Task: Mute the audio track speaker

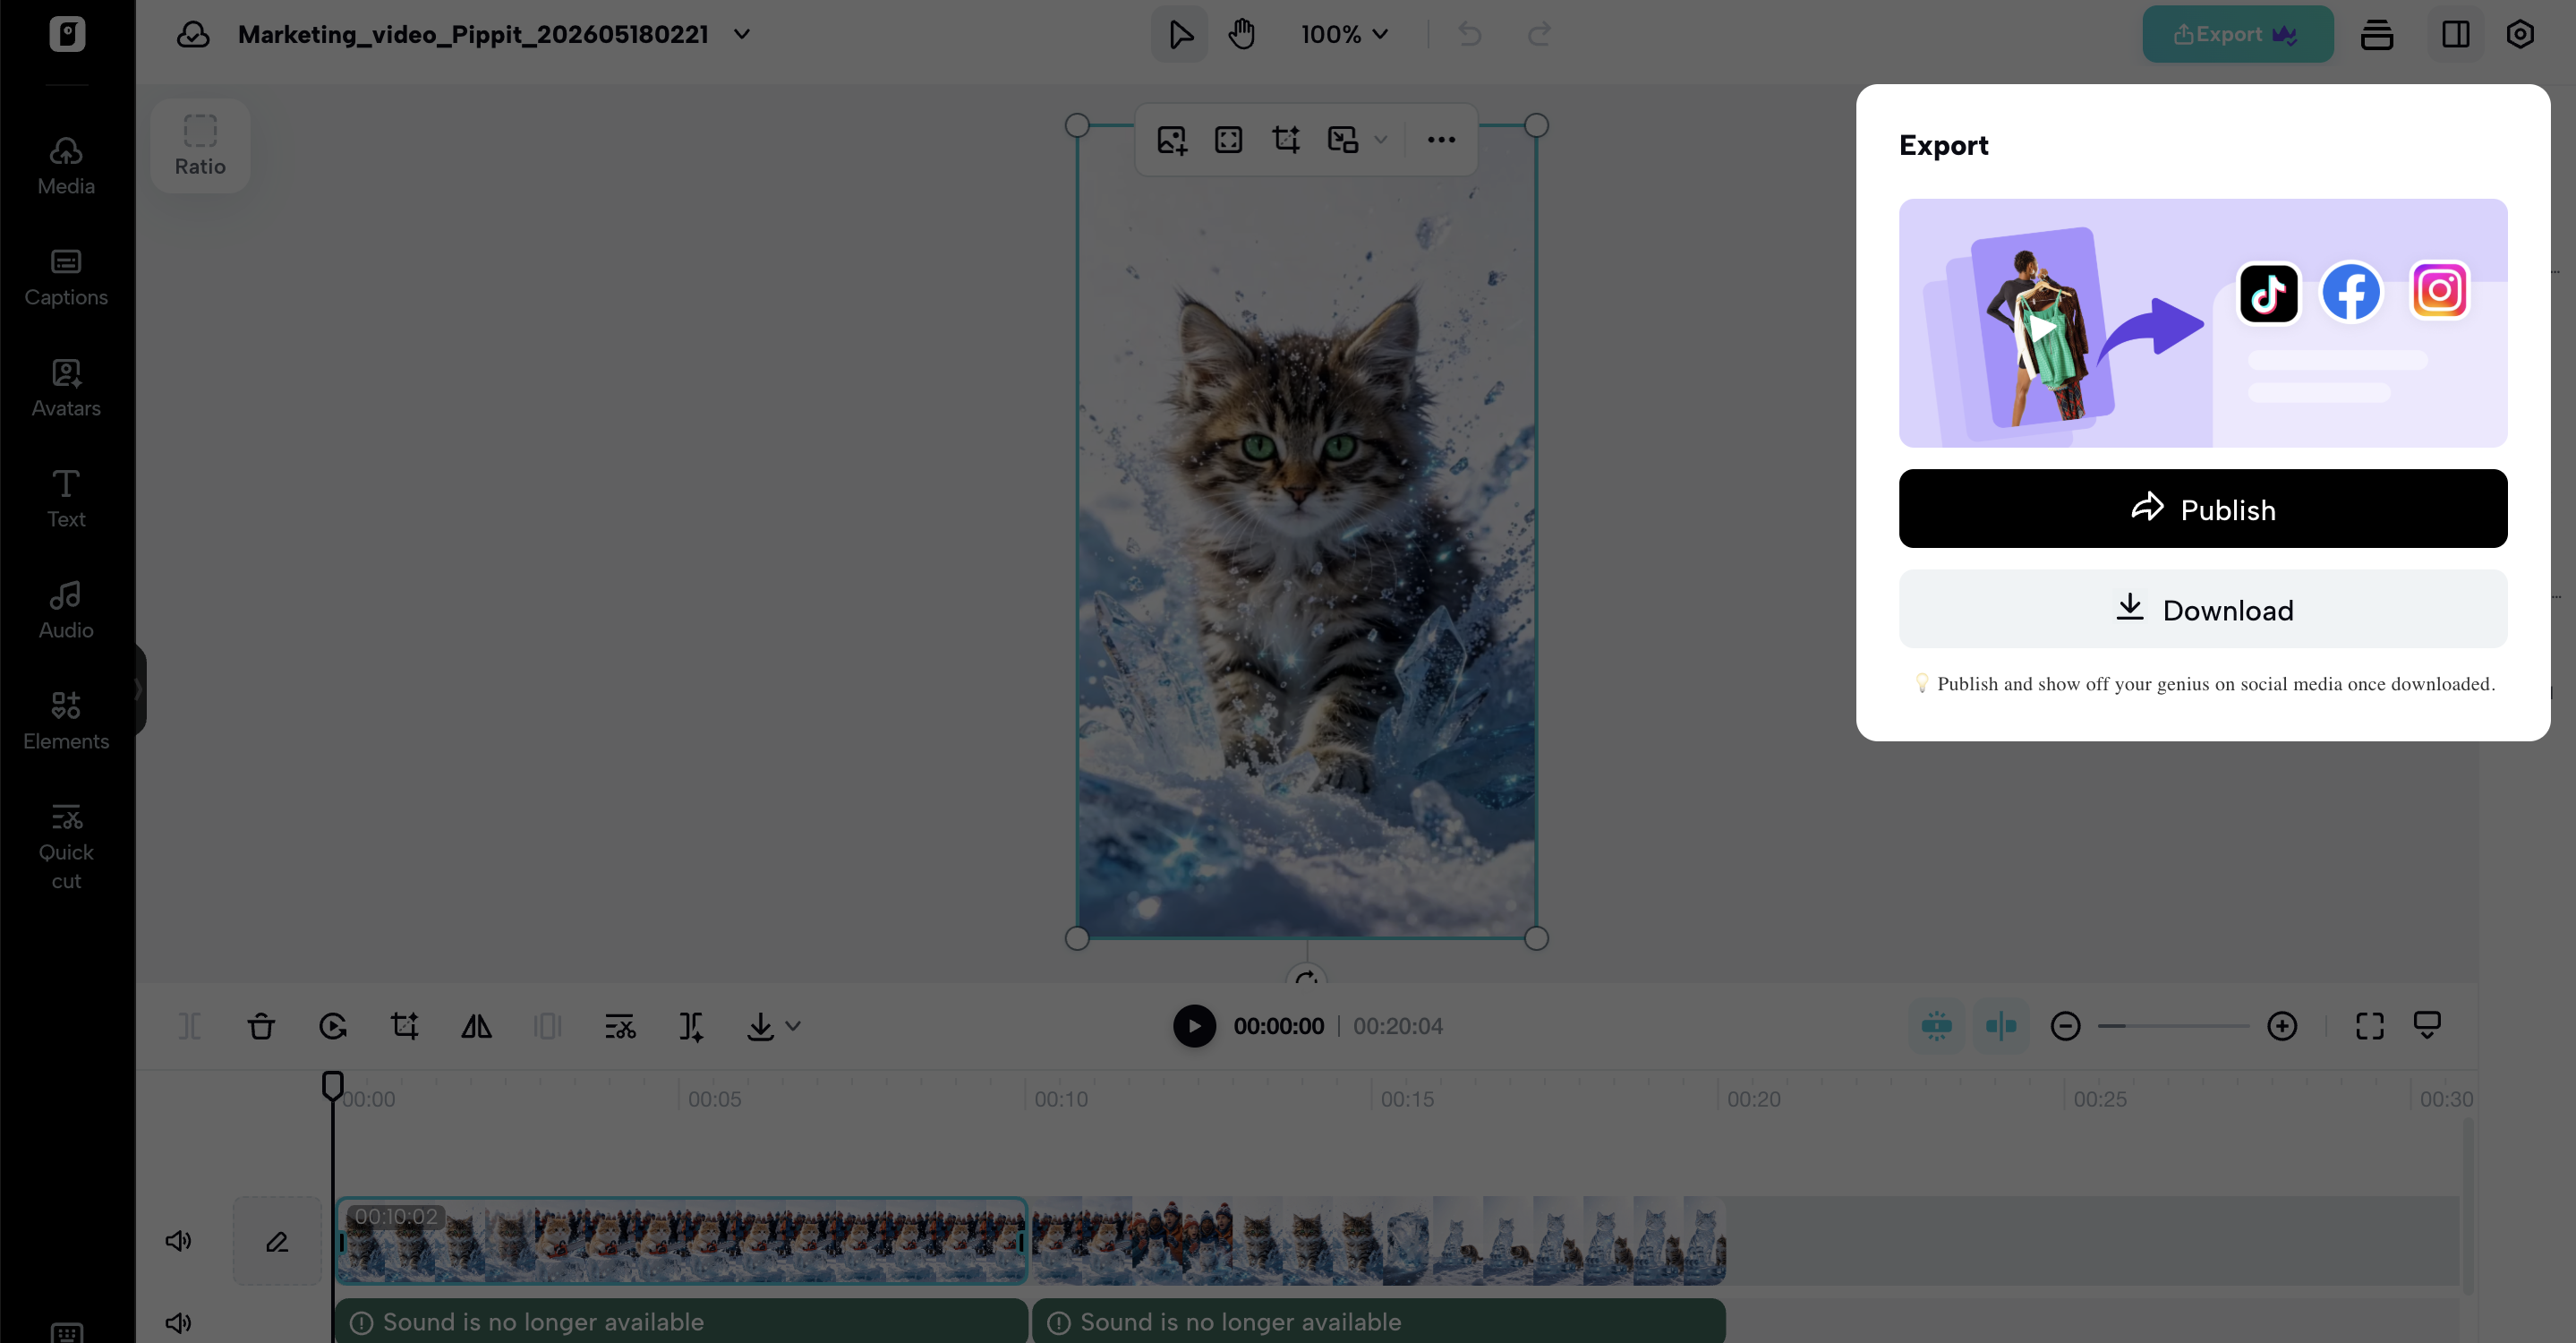Action: click(x=178, y=1323)
